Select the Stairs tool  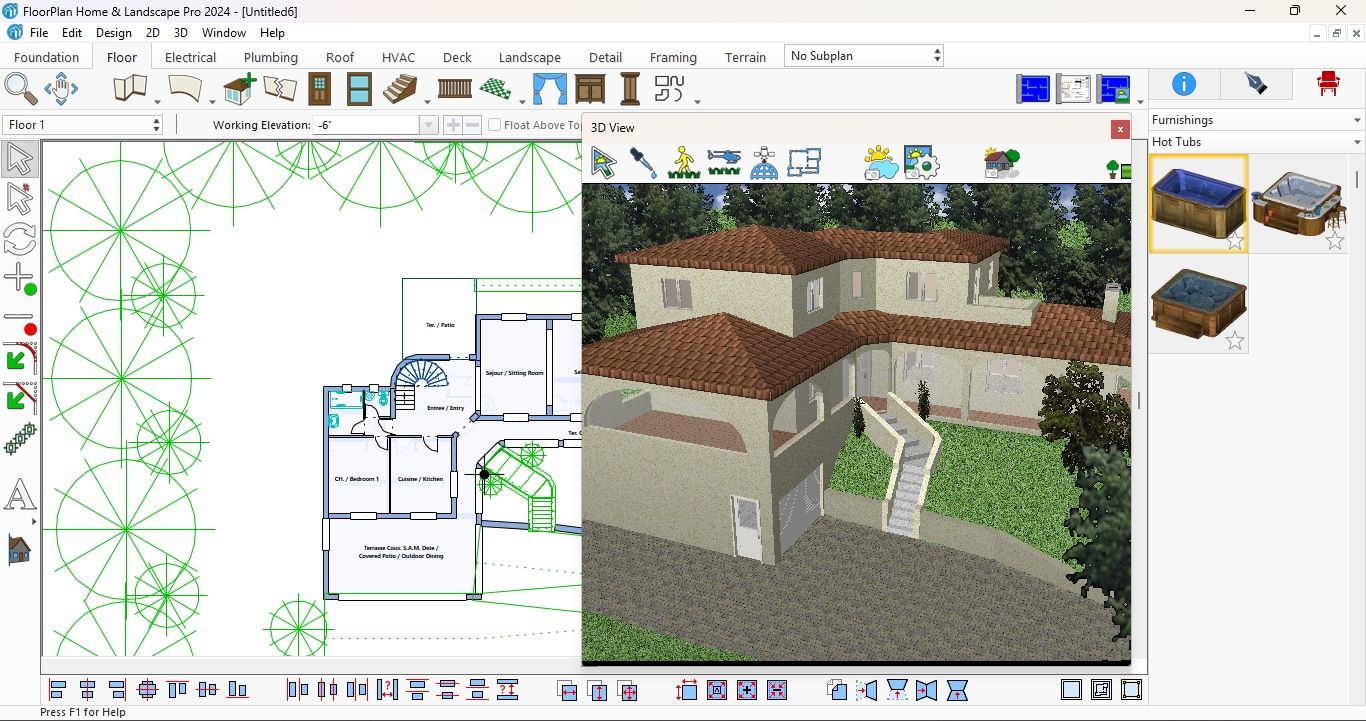[x=400, y=89]
